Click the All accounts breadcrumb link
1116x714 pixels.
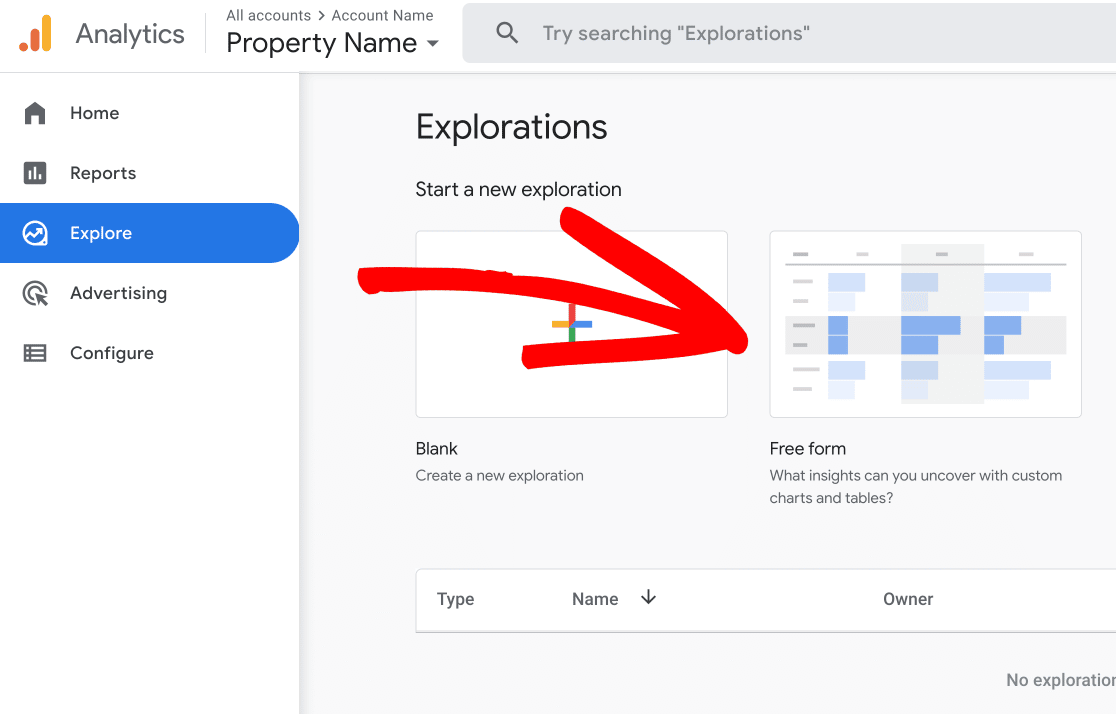(x=268, y=15)
